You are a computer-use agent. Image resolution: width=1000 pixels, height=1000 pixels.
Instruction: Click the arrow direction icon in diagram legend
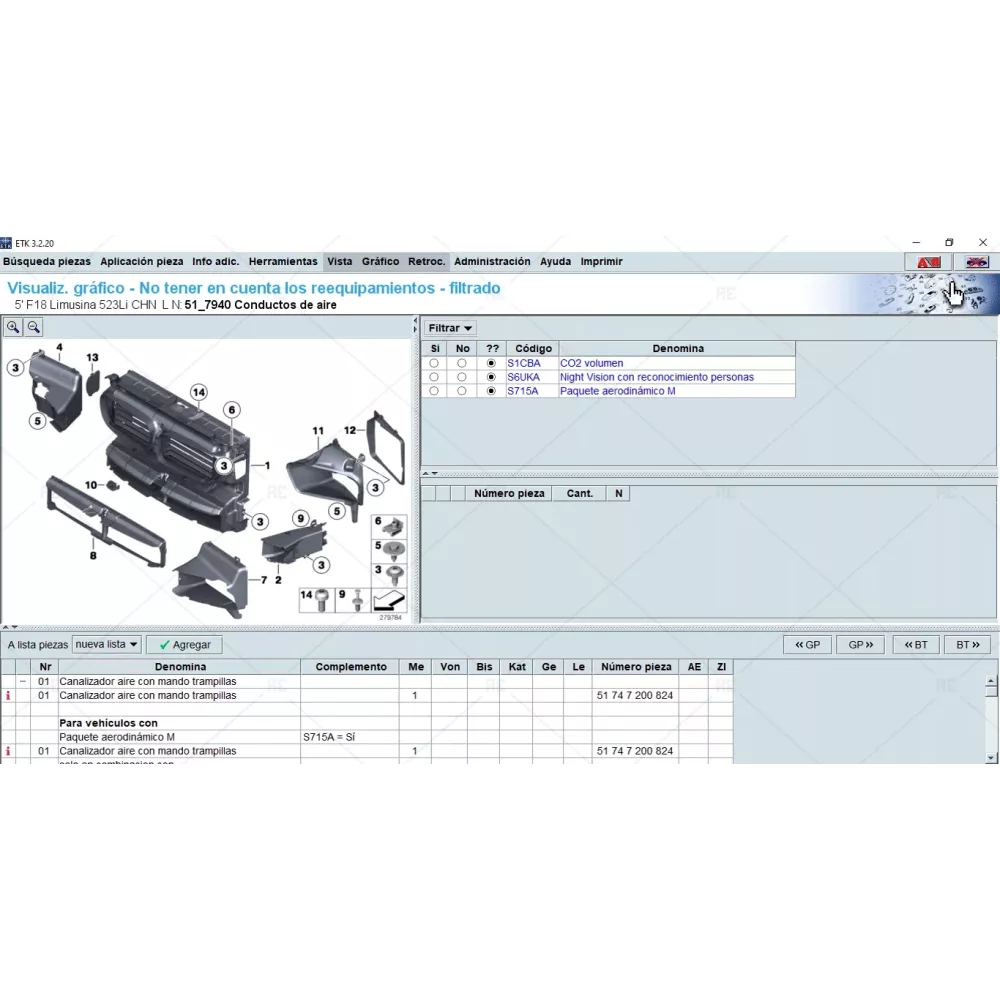tap(388, 600)
